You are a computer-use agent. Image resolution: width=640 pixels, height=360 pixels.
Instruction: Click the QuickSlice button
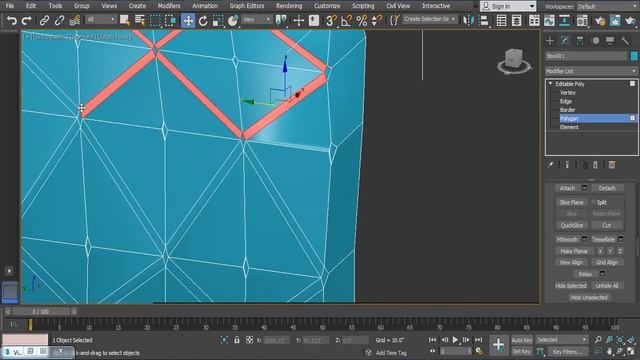[571, 225]
